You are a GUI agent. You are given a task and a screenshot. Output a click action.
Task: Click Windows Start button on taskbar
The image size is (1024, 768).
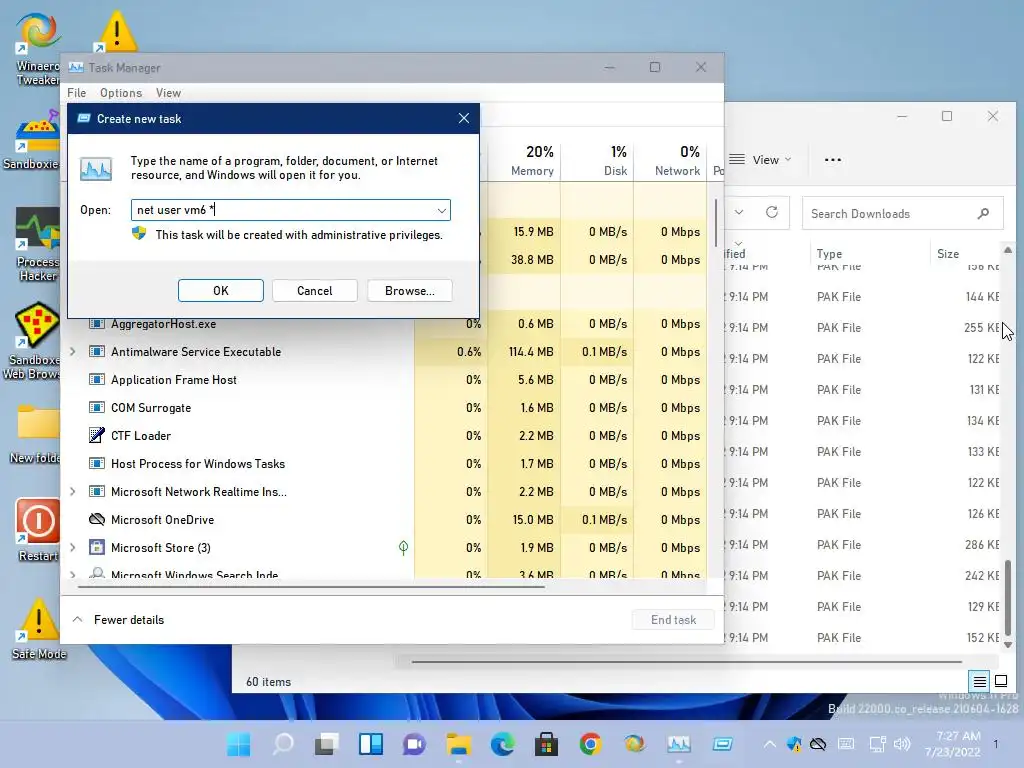coord(238,744)
